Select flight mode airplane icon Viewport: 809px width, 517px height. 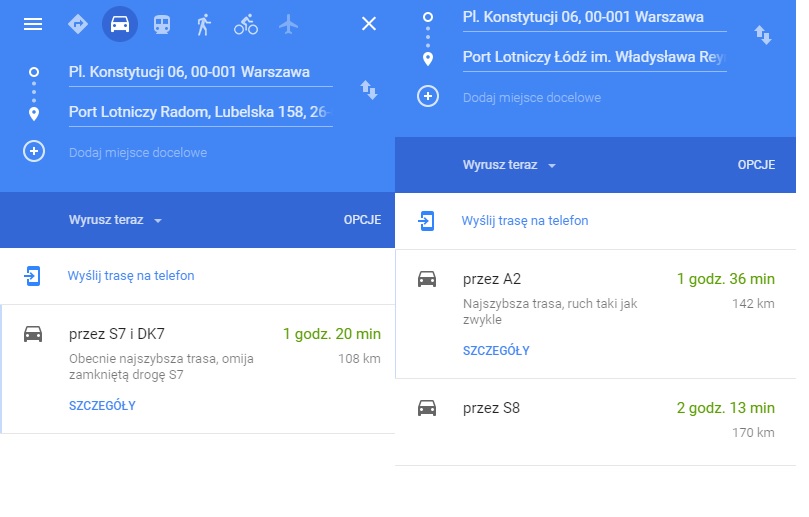pos(288,24)
